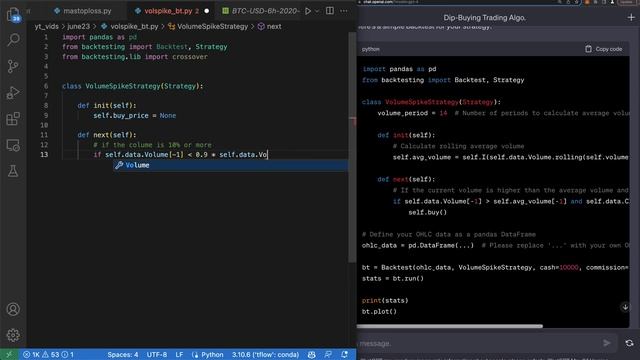Screen dimensions: 640x360
Task: Open the errors and warnings status item
Action: tap(48, 354)
